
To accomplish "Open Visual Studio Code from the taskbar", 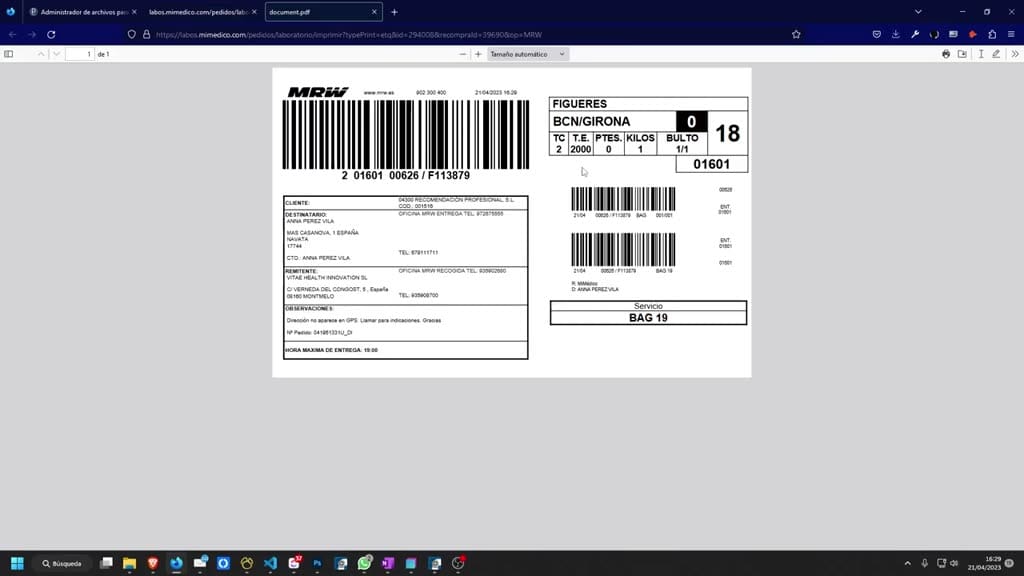I will click(270, 563).
